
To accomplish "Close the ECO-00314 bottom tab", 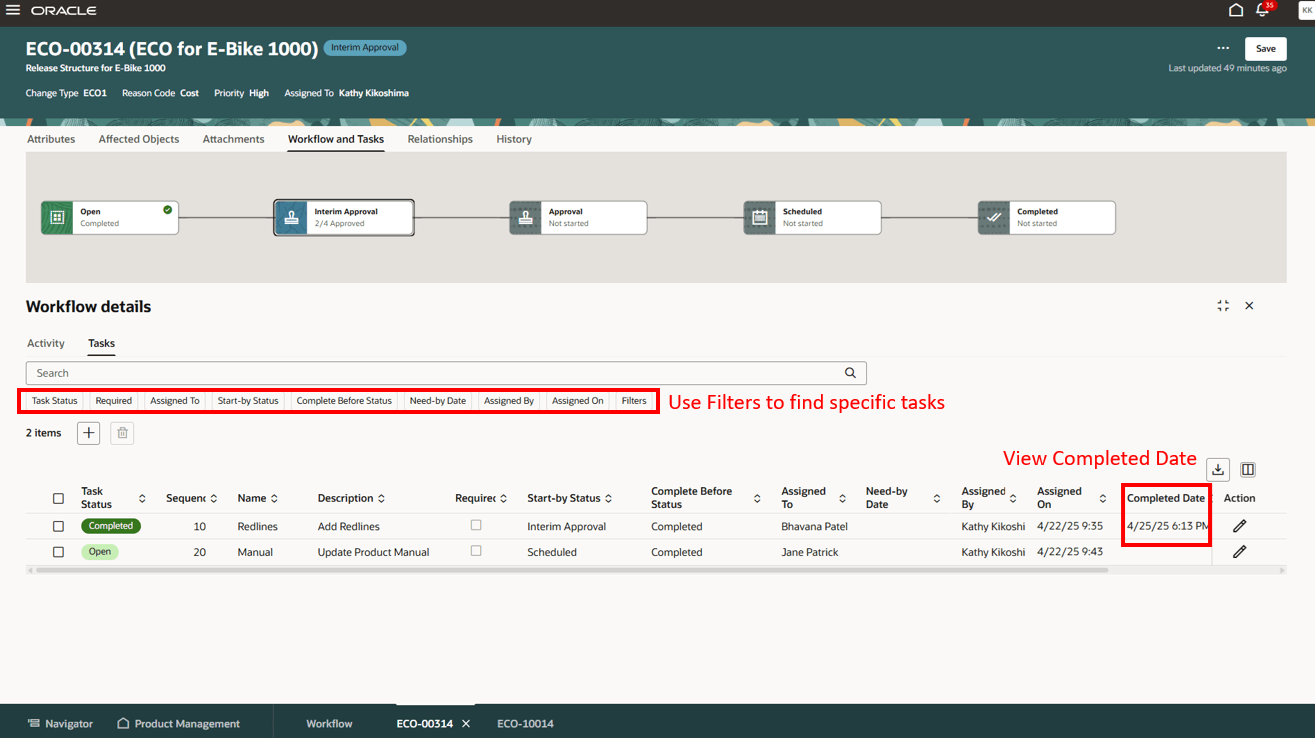I will point(466,724).
